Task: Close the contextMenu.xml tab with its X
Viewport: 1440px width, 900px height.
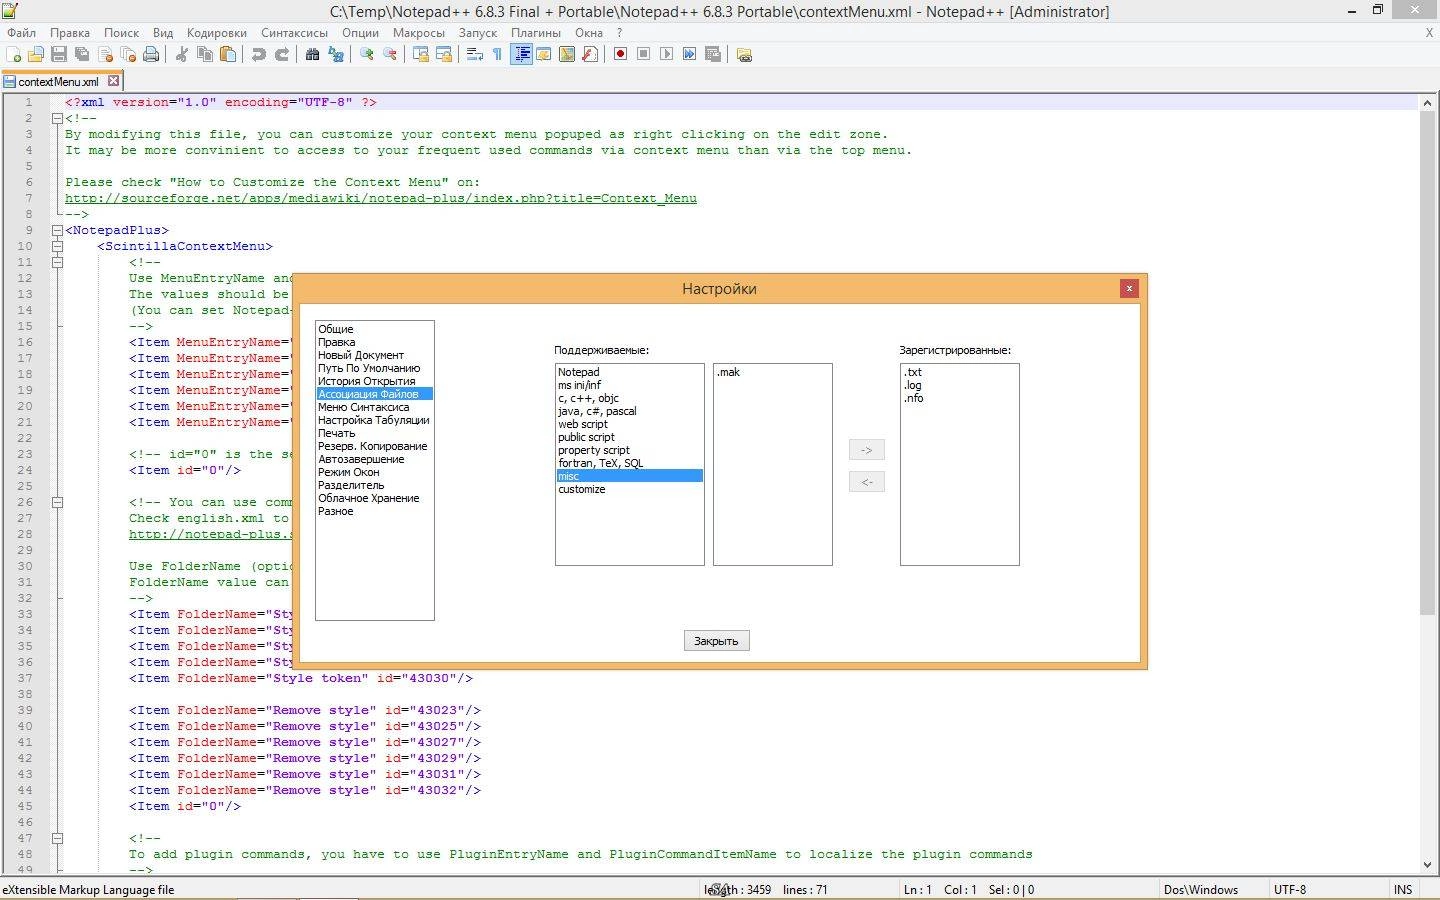Action: click(x=113, y=81)
